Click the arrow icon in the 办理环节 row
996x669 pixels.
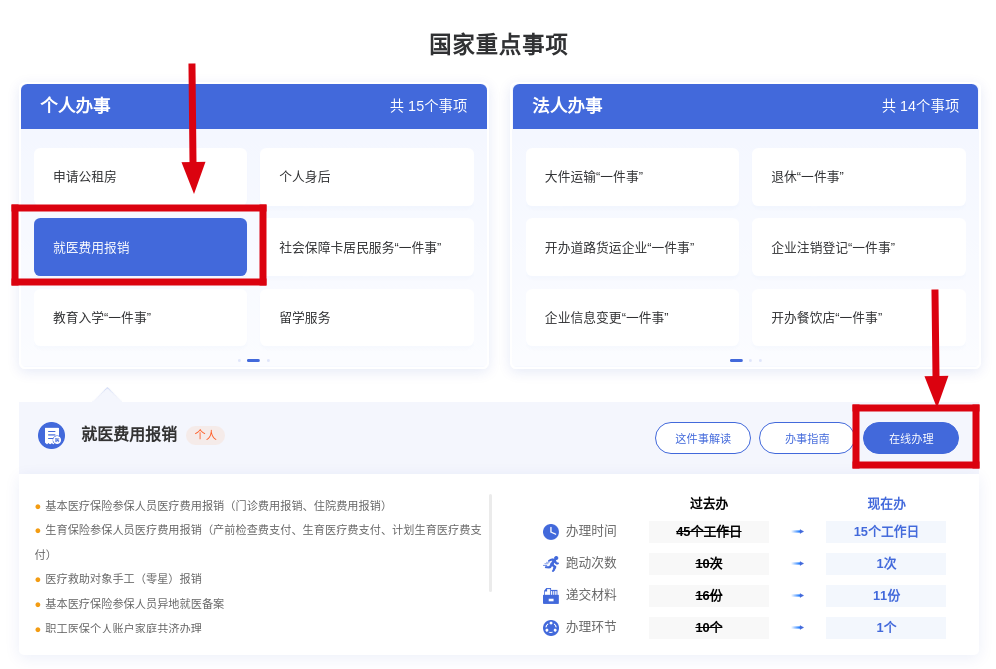click(x=797, y=628)
